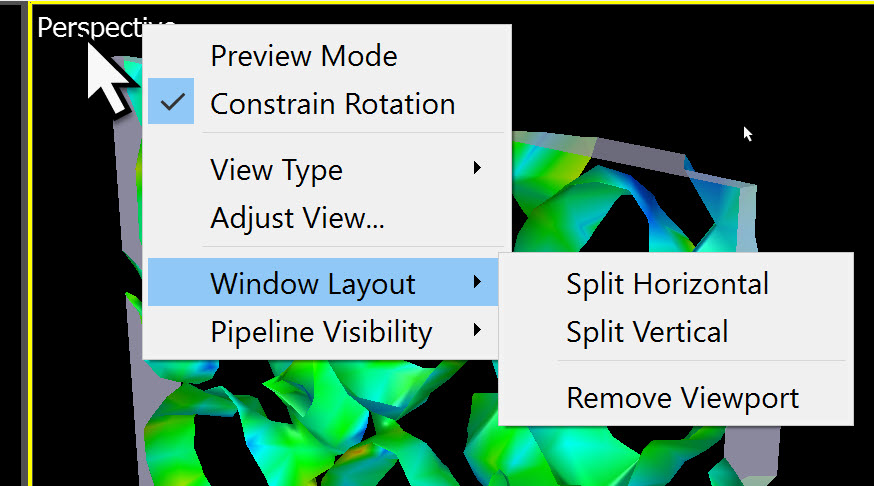Toggle Preview Mode in the context menu
Screen dimensions: 874x486
(303, 56)
